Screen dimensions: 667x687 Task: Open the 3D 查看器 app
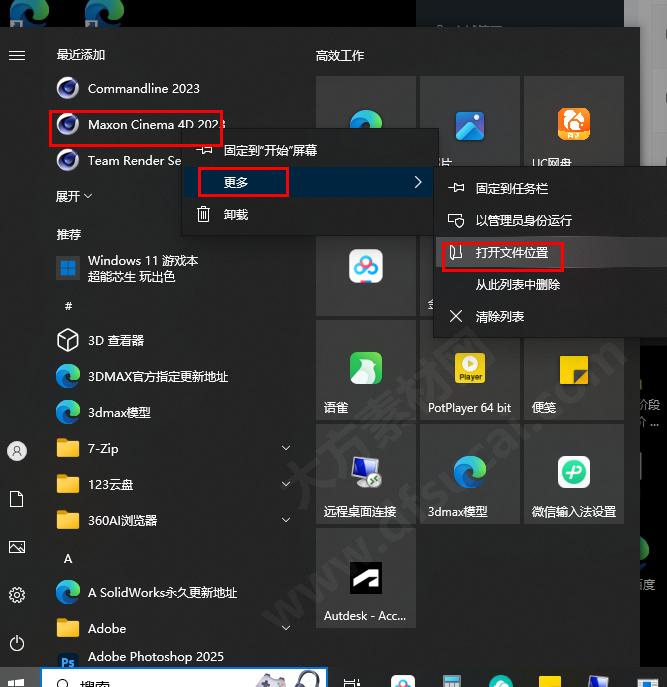pyautogui.click(x=100, y=340)
